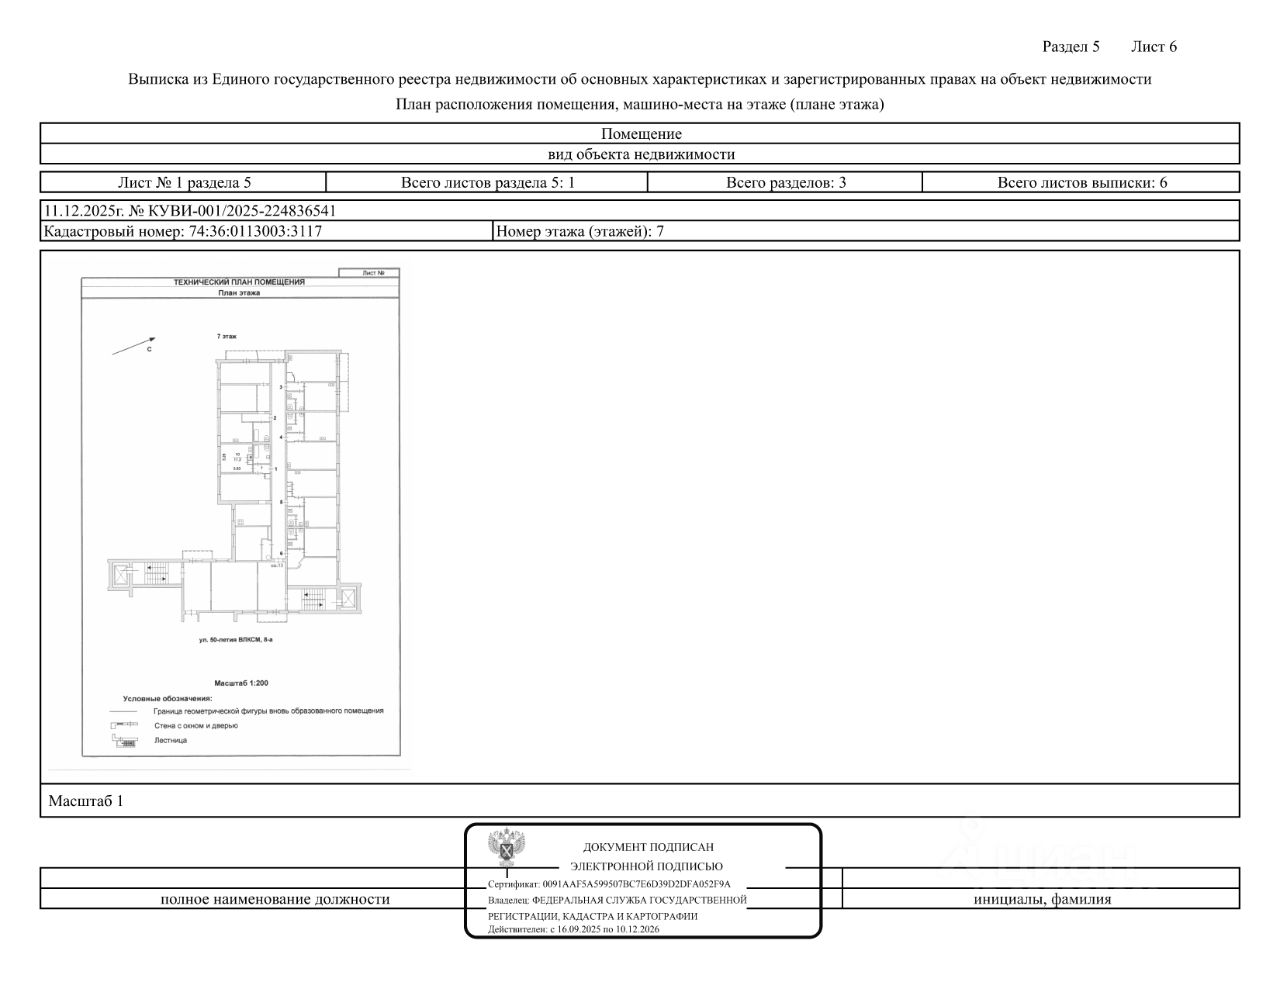
Task: Select the subtitle "План расположения помещения, машино-места на этаже"
Action: (x=640, y=104)
